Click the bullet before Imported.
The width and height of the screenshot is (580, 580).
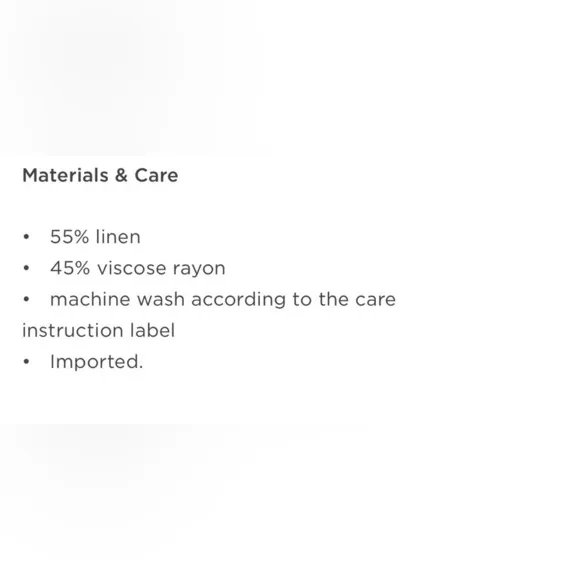[26, 361]
